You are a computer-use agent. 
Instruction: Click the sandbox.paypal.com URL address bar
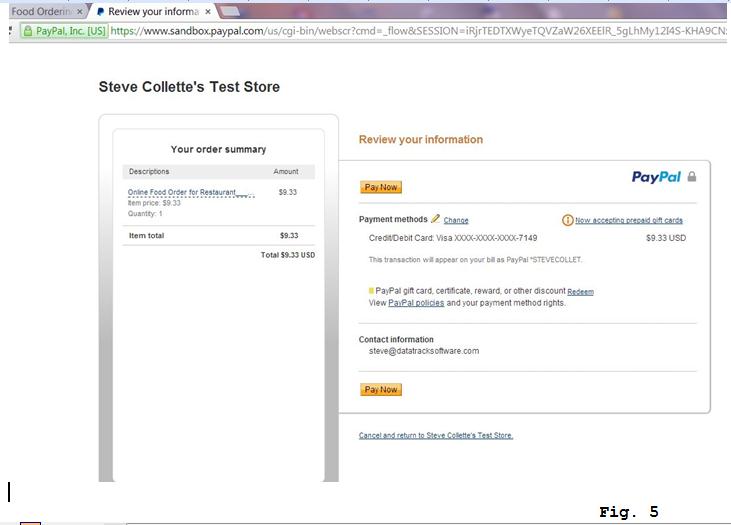coord(418,31)
